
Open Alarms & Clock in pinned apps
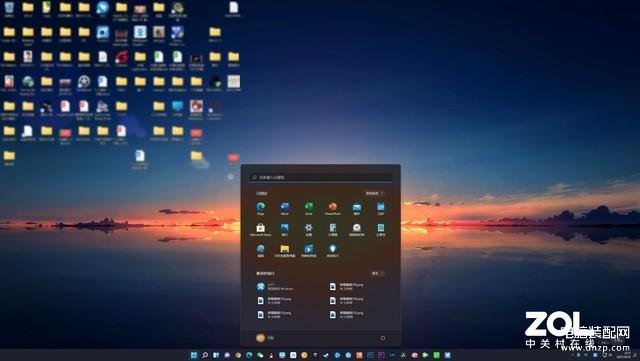357,230
